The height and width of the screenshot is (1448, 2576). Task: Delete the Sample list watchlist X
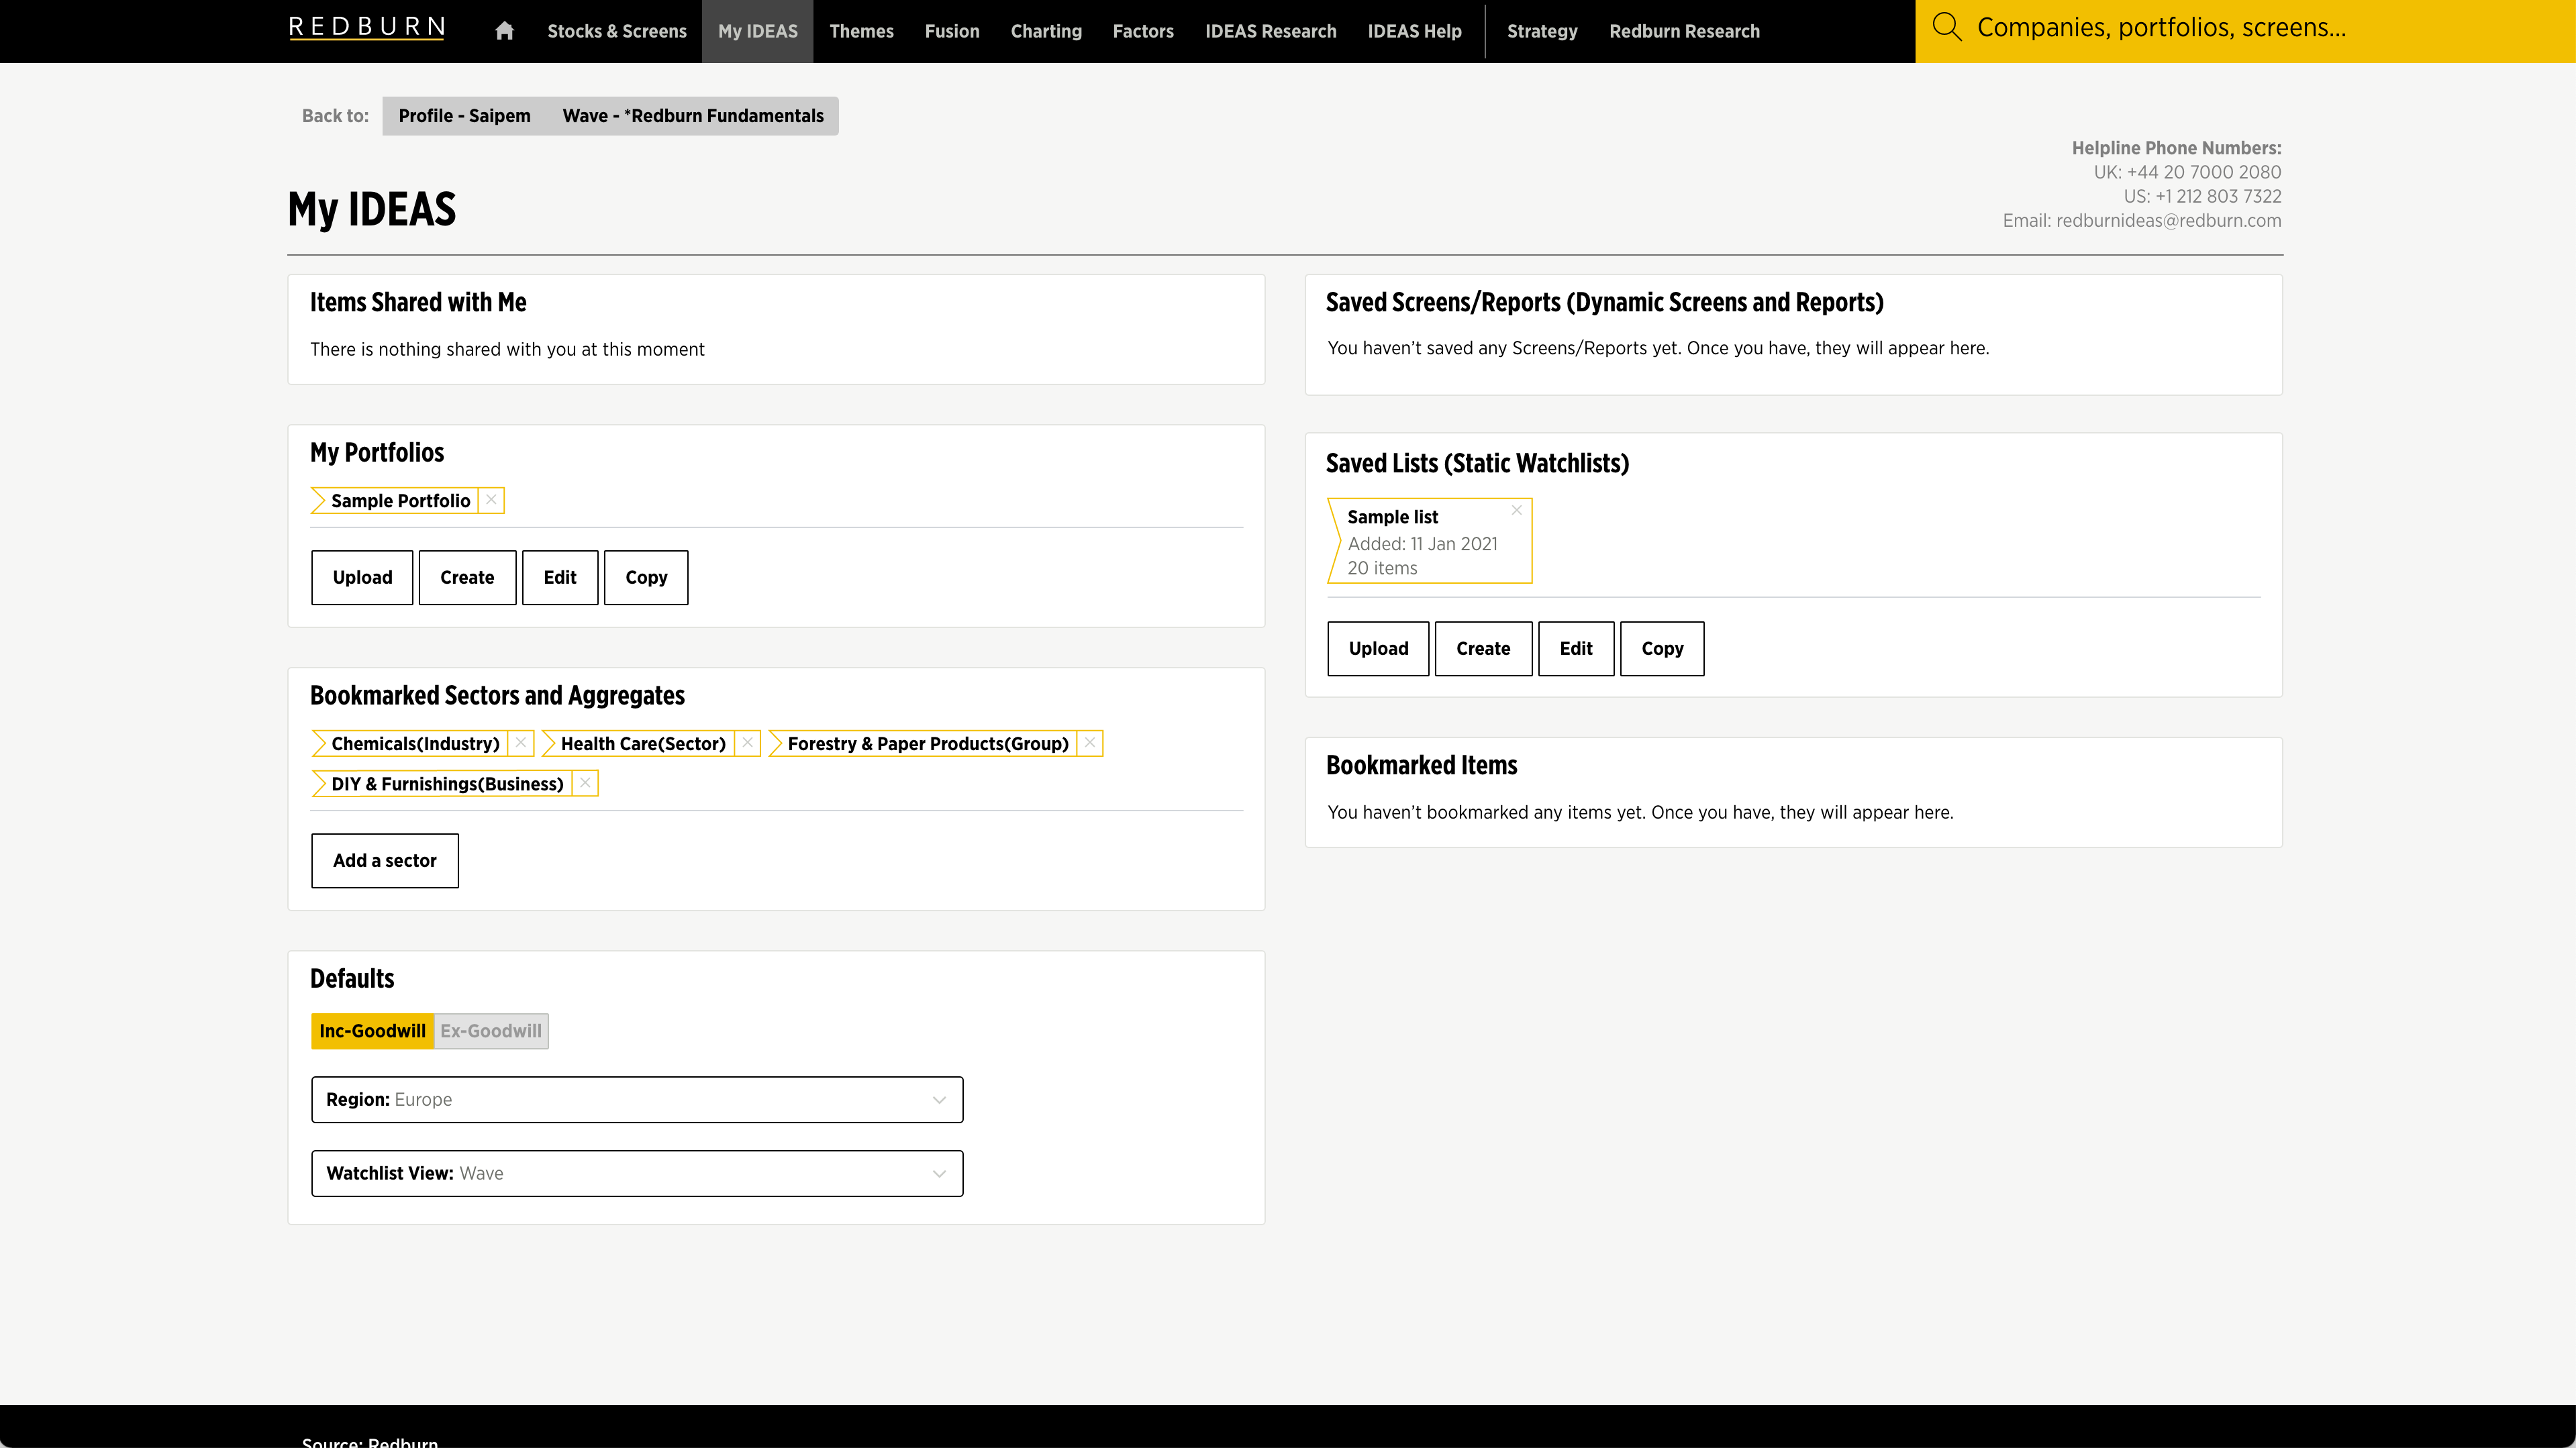pyautogui.click(x=1516, y=510)
